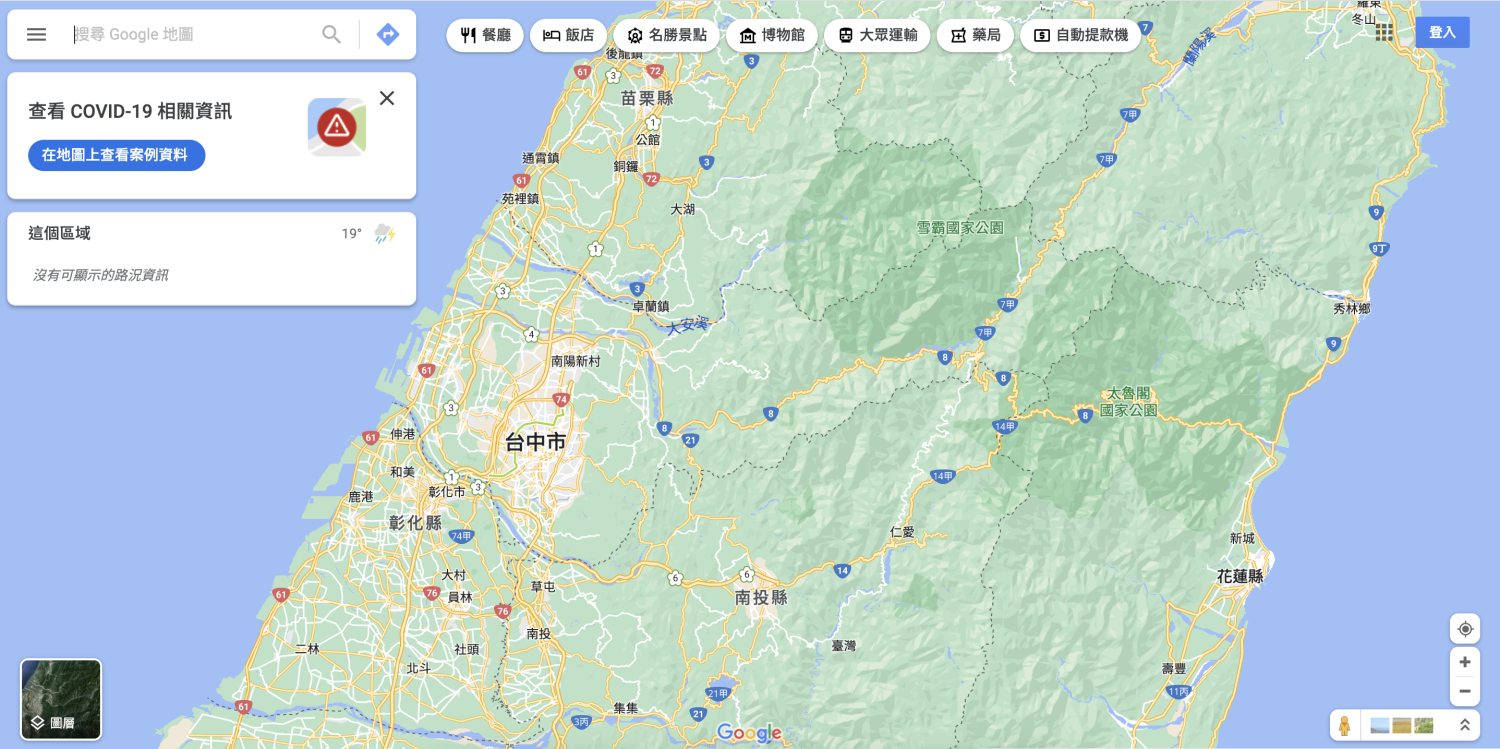Click the weather icon beside 19°
Screen dimensions: 1500x749
[x=384, y=234]
